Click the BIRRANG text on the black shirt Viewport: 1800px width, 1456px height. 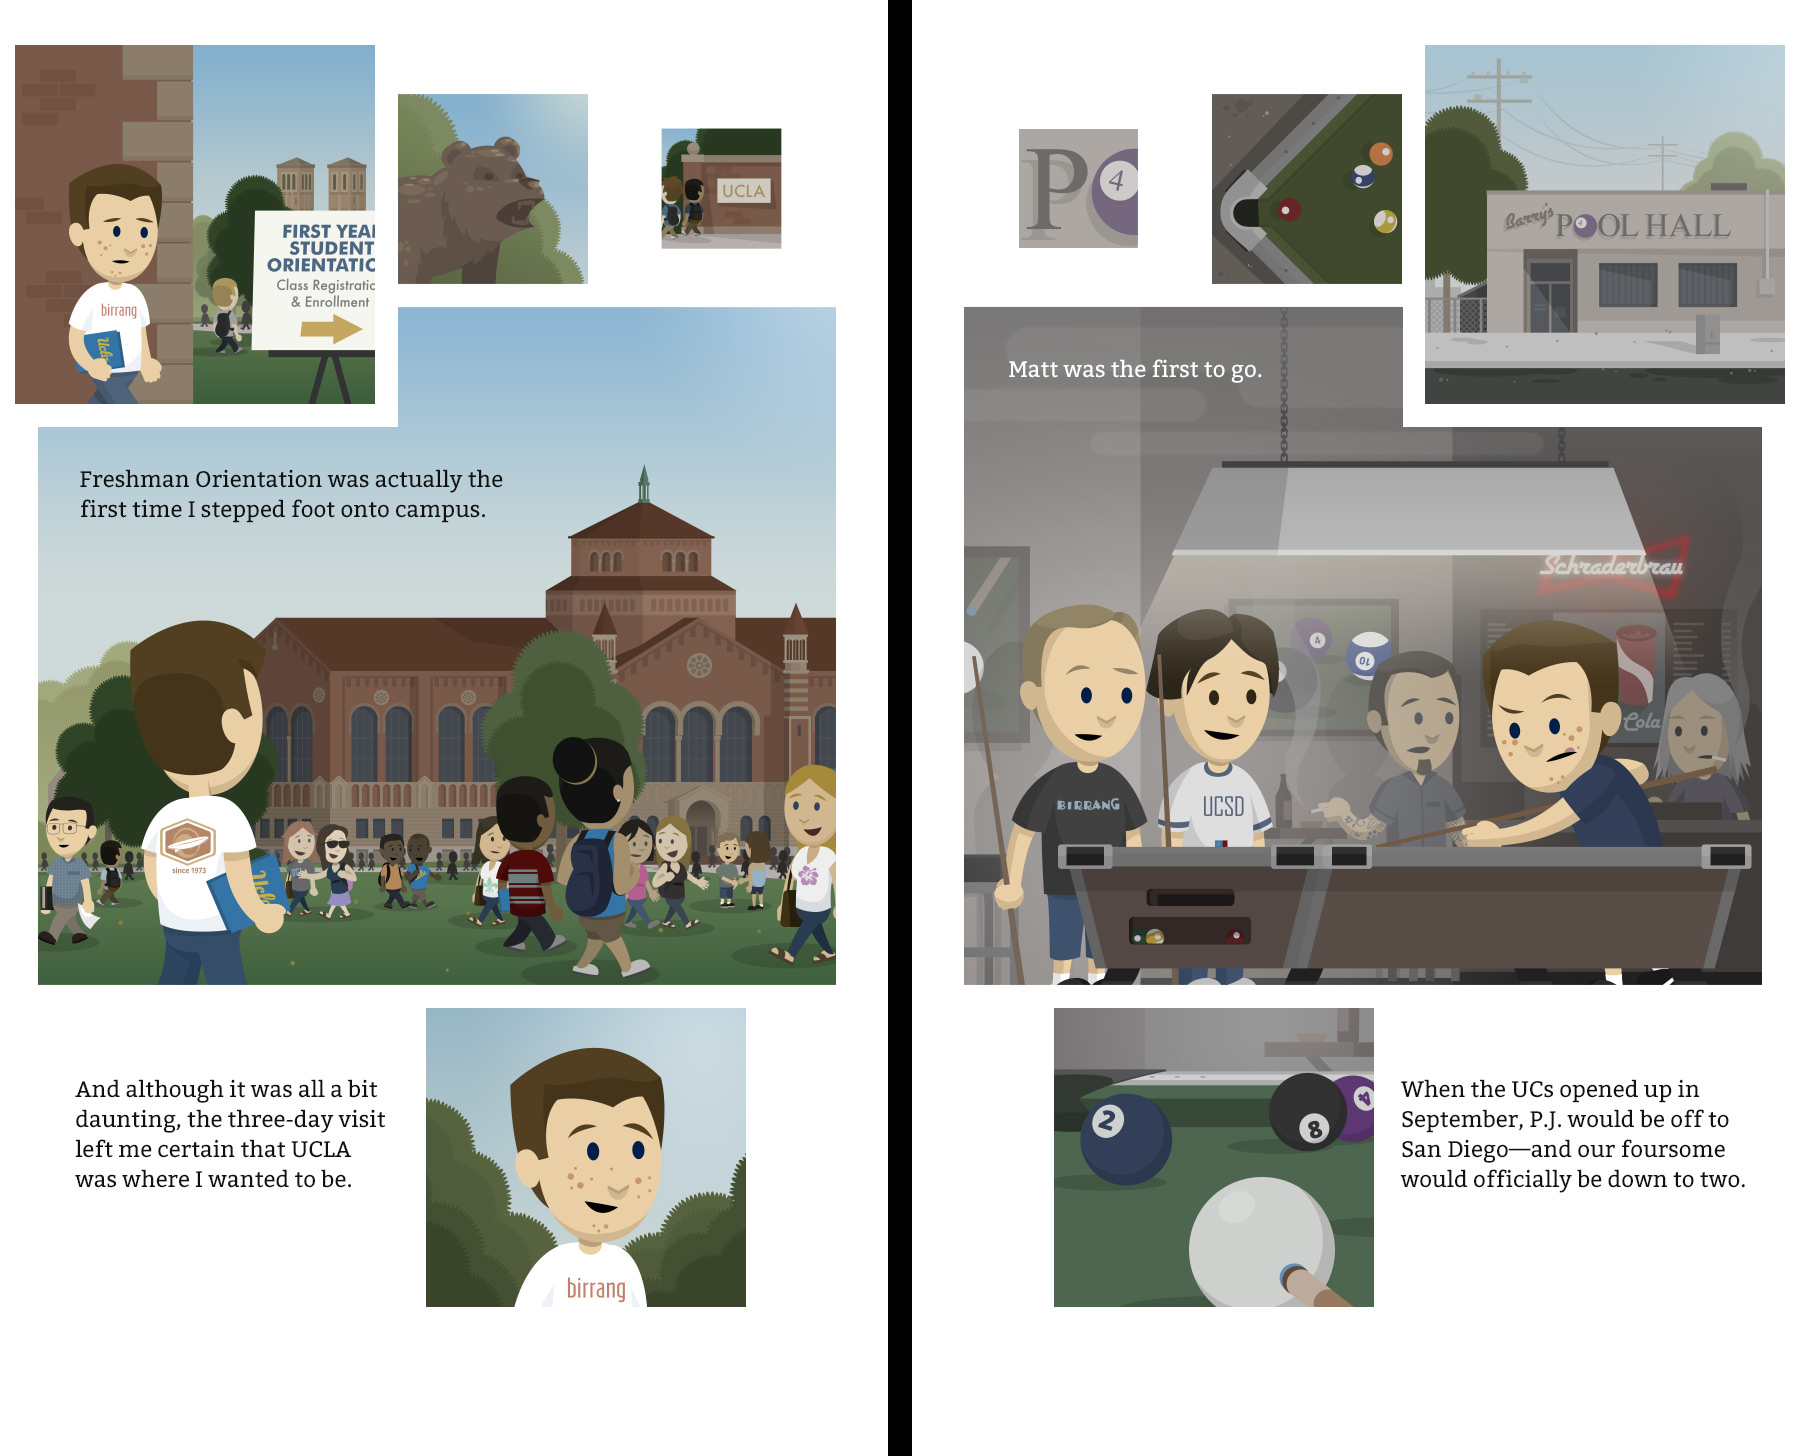1088,804
